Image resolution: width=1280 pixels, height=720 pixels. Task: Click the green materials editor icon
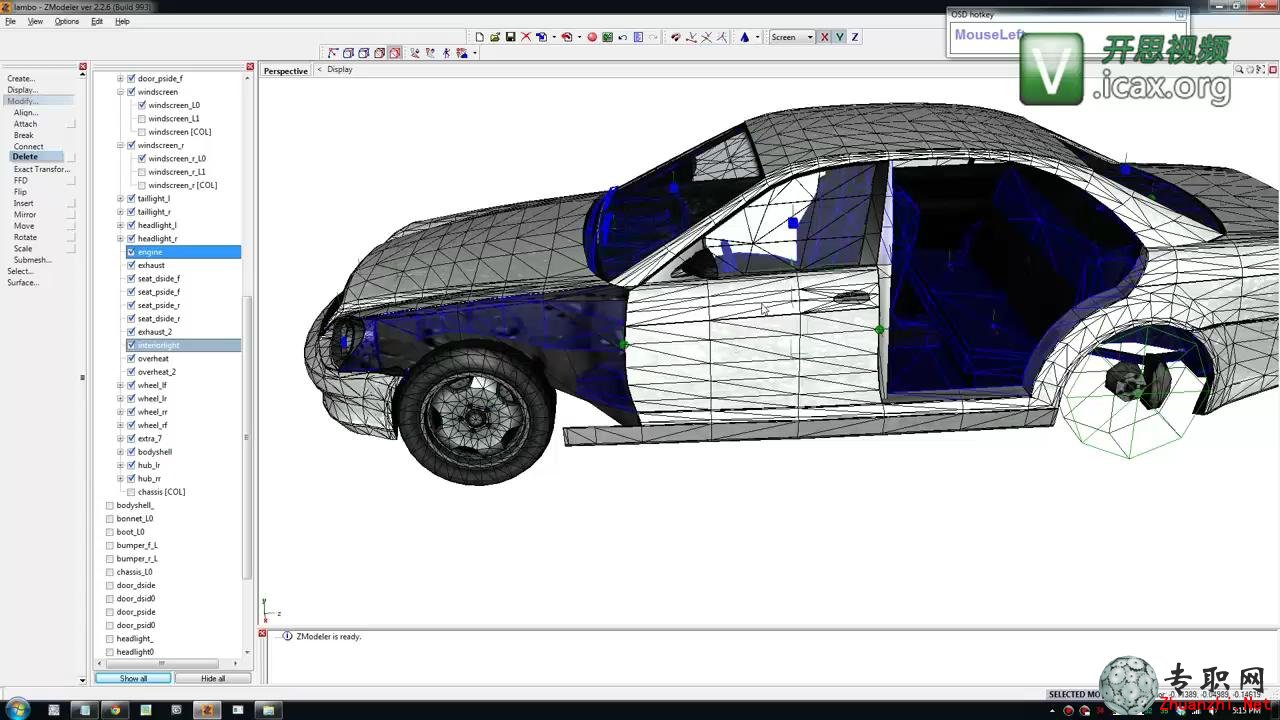pos(607,37)
